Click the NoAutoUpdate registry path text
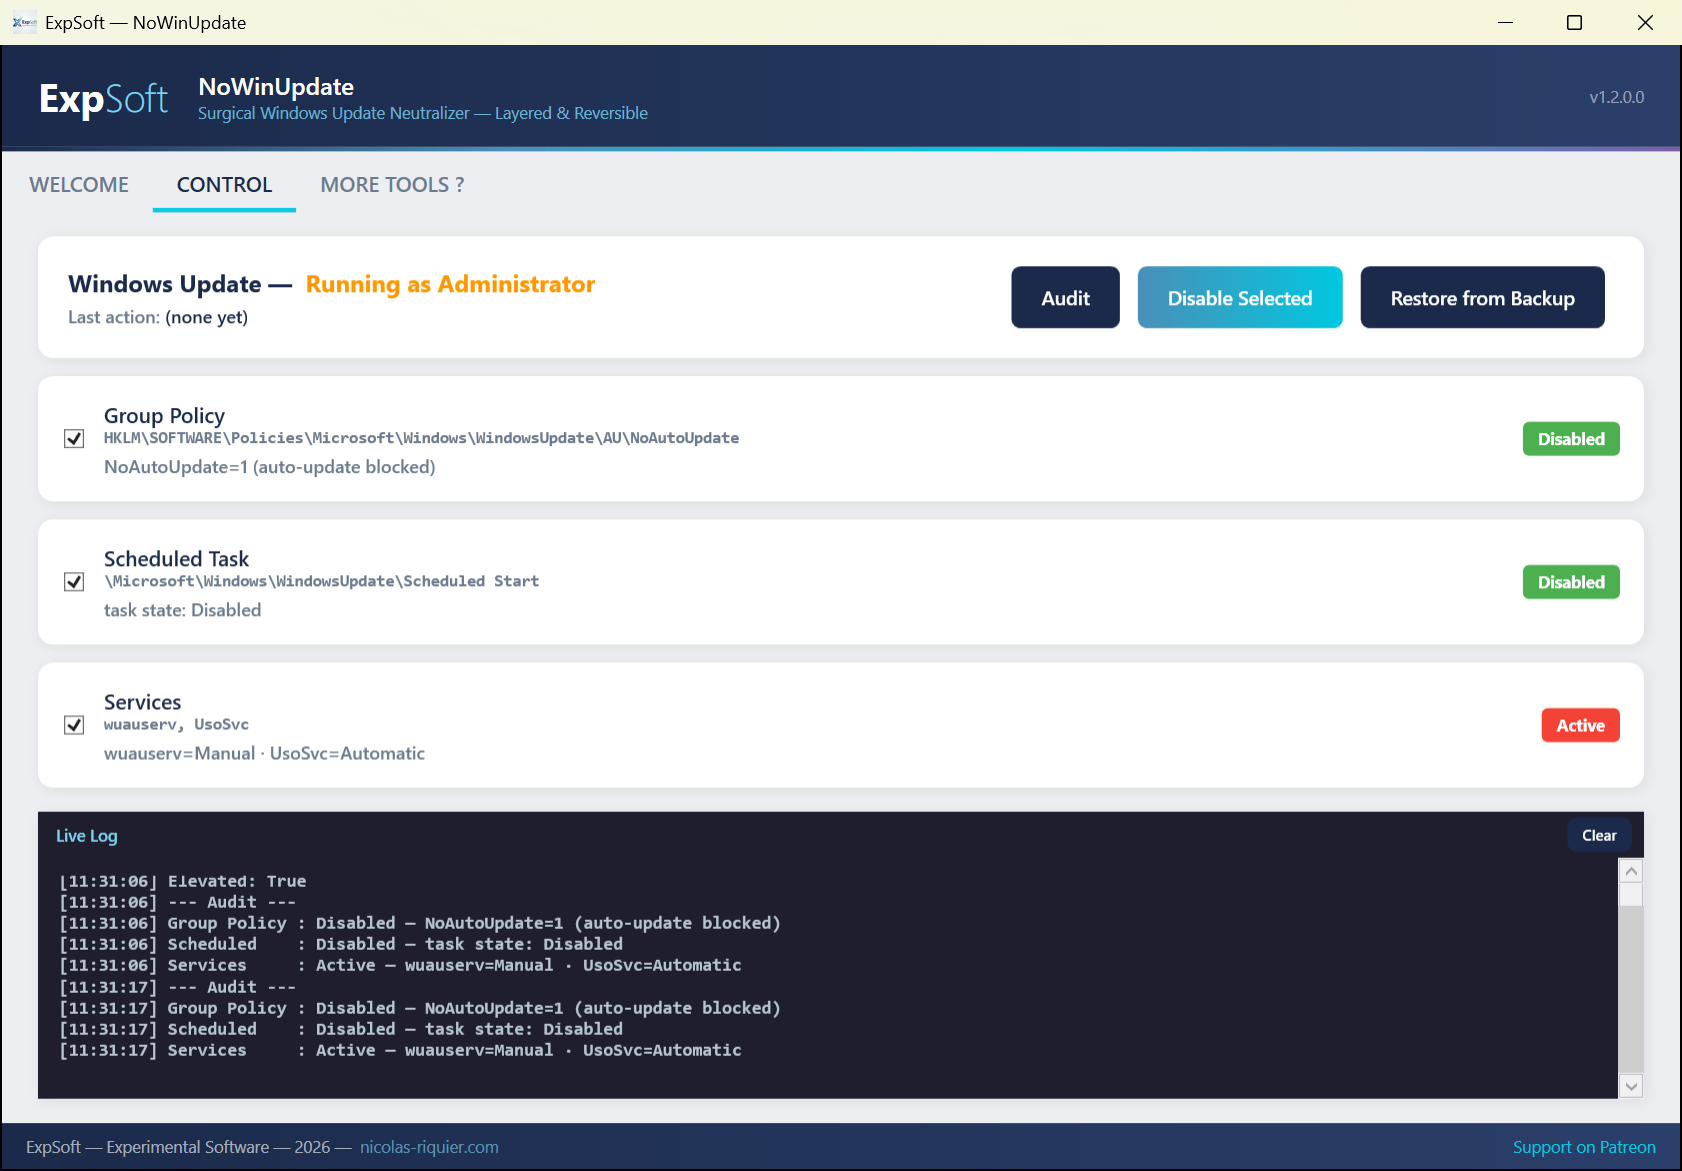 point(421,438)
